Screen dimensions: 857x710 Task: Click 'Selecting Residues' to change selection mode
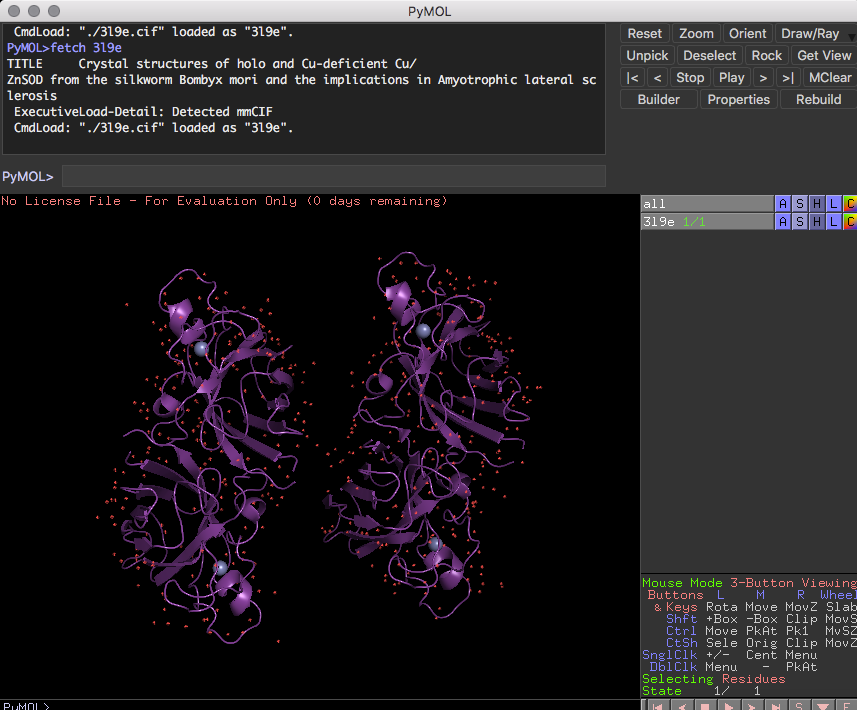(713, 679)
